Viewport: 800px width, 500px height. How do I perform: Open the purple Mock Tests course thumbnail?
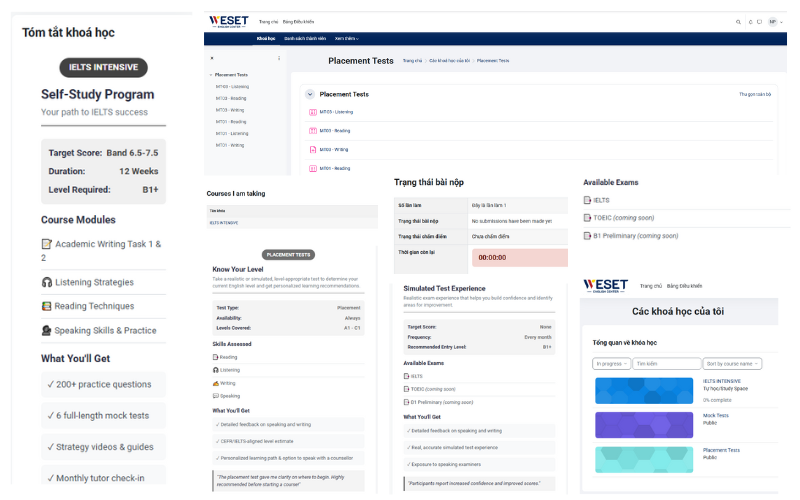pyautogui.click(x=644, y=425)
